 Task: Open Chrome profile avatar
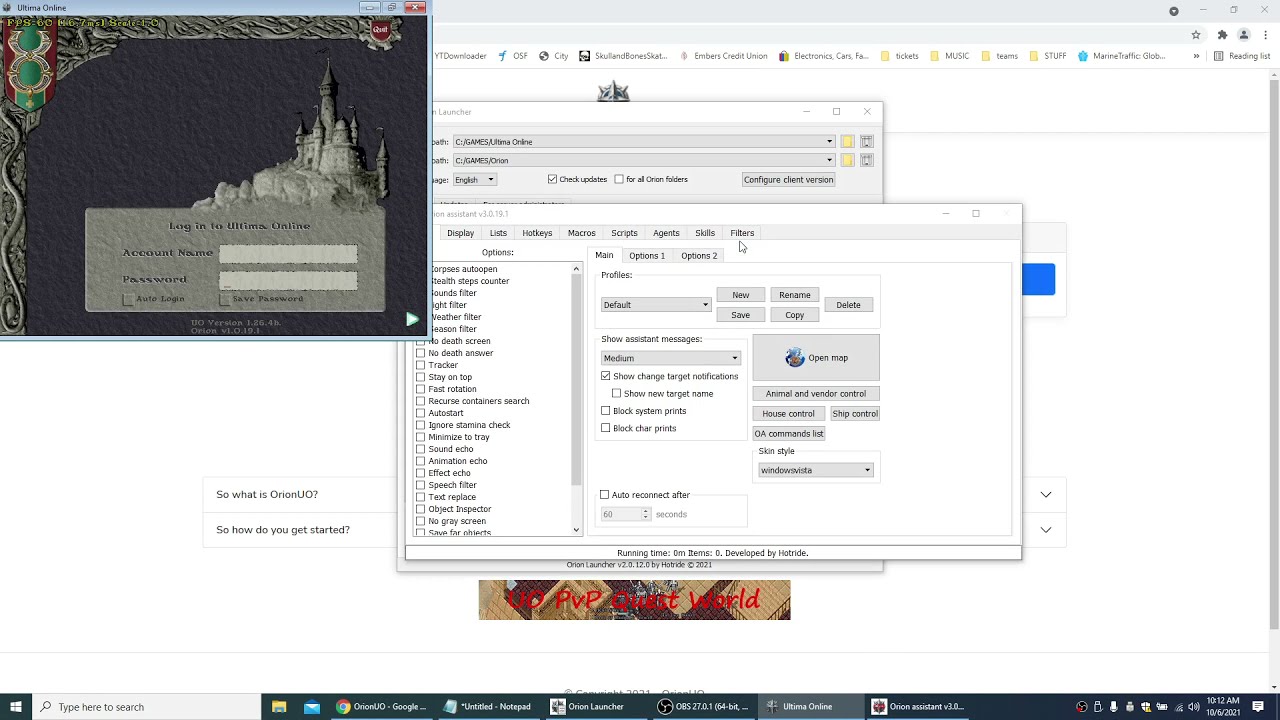point(1244,34)
